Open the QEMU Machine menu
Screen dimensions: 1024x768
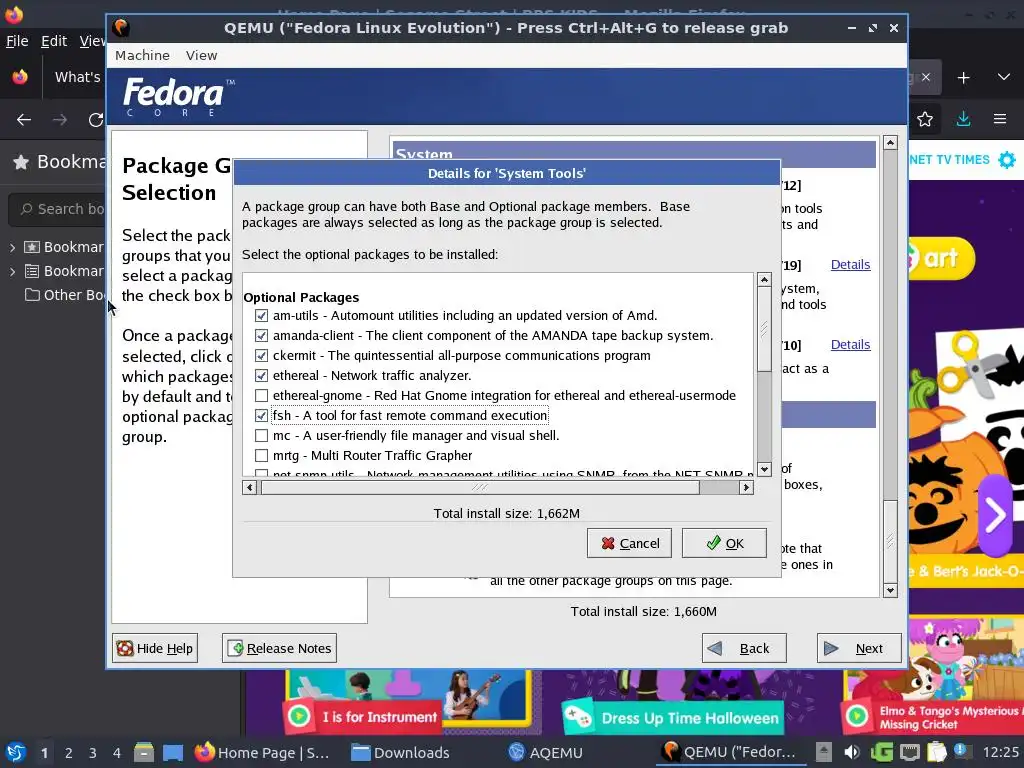tap(142, 56)
